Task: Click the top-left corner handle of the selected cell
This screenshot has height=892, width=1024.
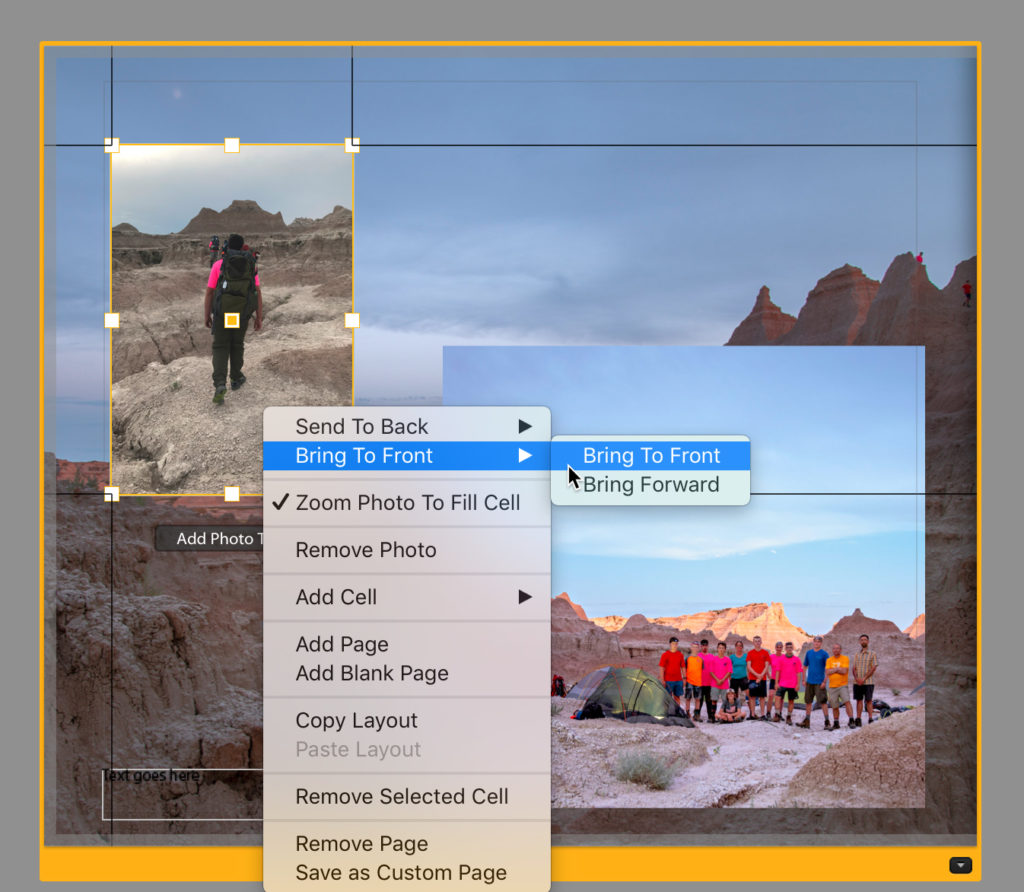Action: point(112,146)
